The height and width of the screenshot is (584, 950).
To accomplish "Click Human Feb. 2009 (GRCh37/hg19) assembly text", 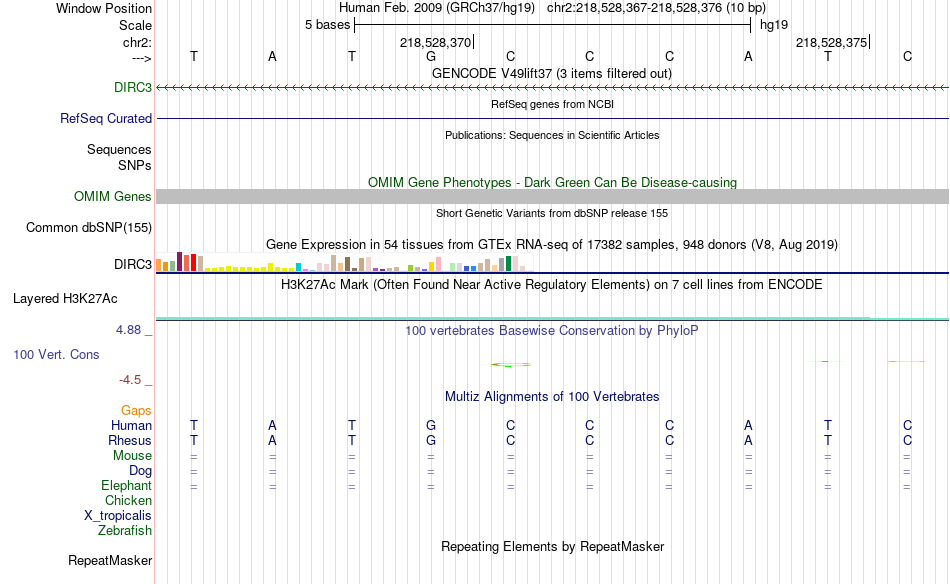I will 436,8.
